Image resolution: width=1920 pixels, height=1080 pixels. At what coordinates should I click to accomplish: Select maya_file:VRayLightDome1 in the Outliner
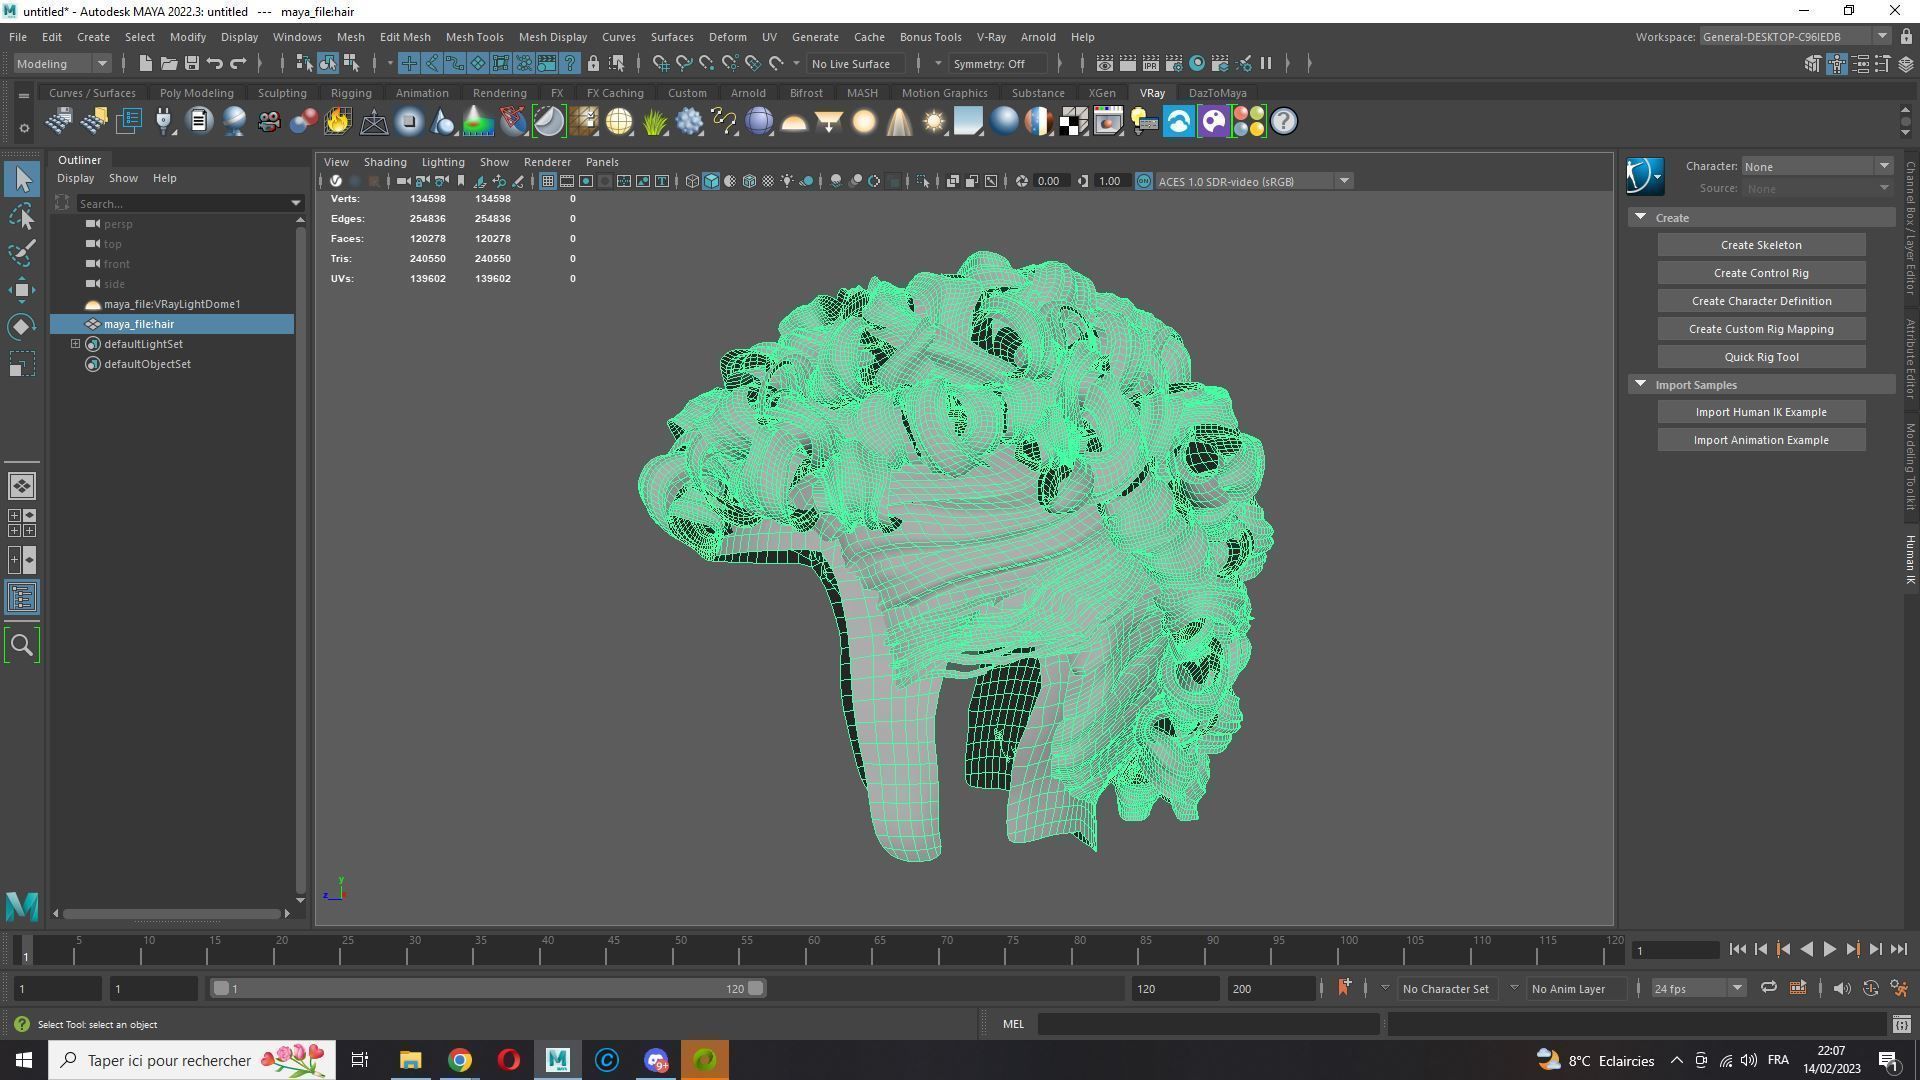[171, 304]
